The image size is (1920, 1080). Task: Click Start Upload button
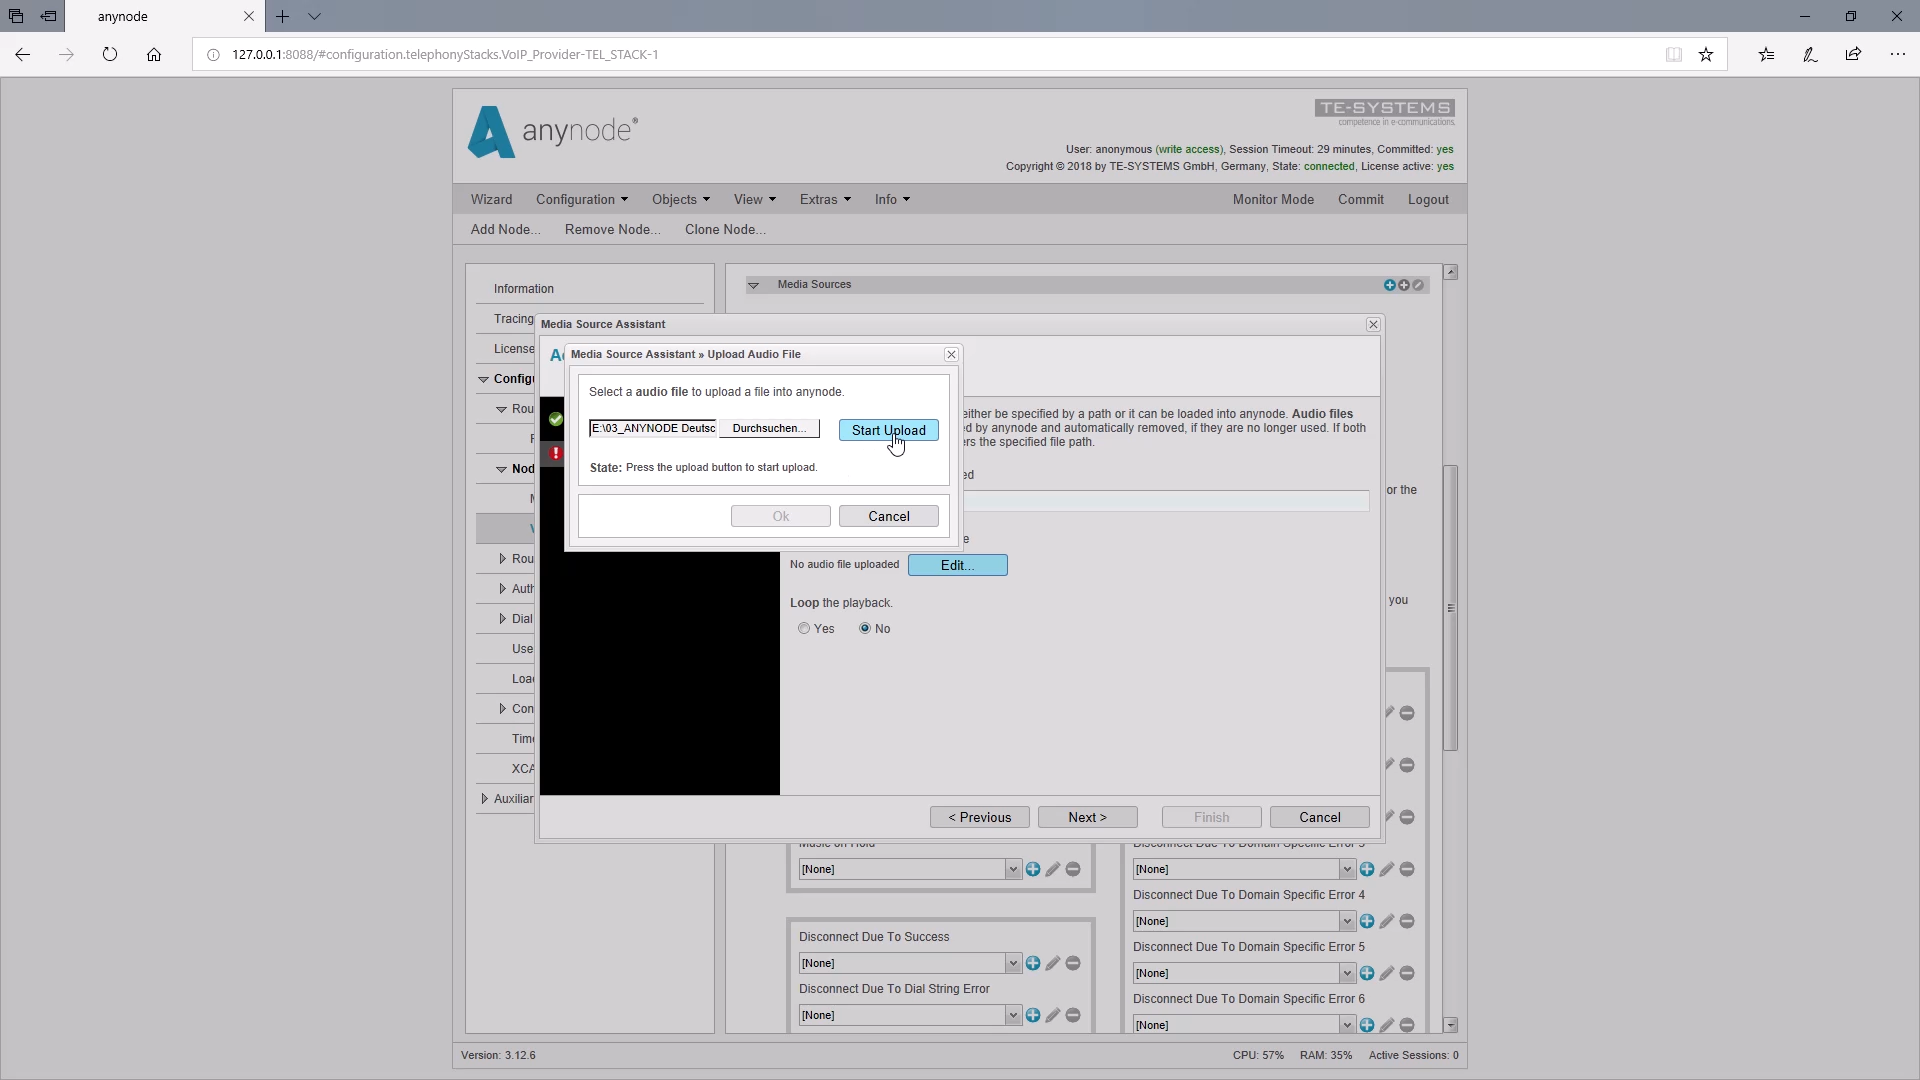[x=888, y=430]
